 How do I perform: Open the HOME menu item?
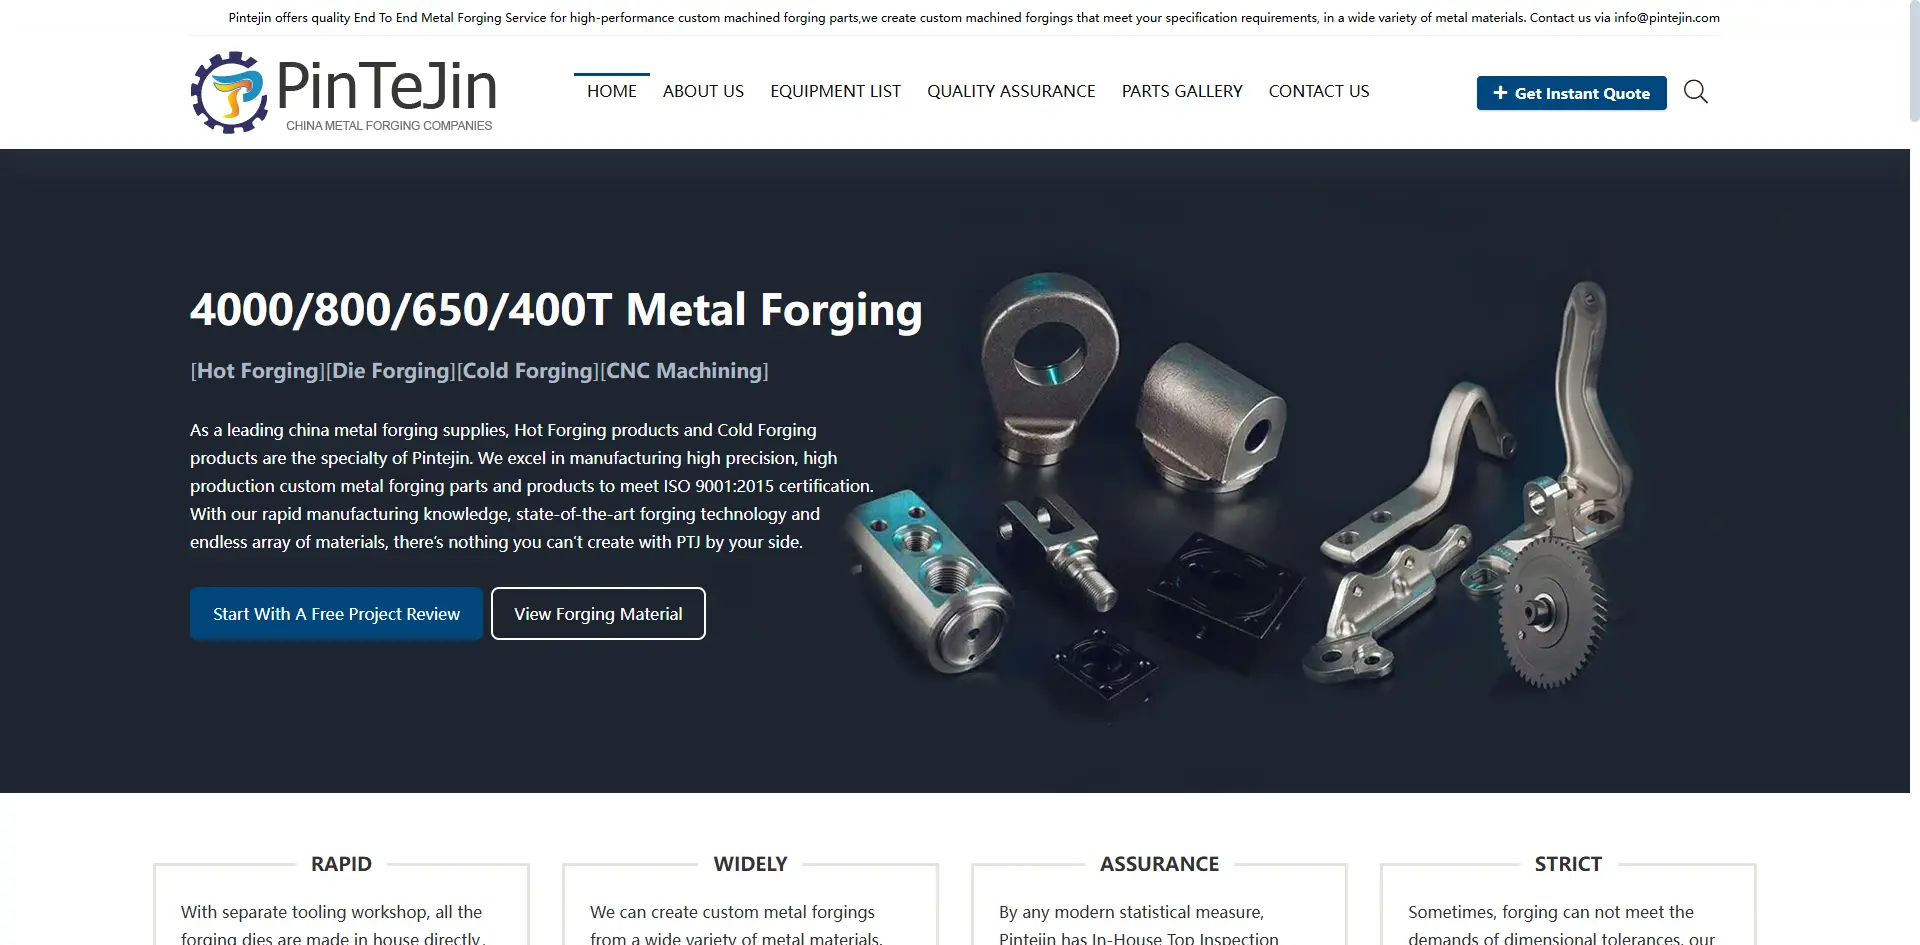(x=611, y=91)
